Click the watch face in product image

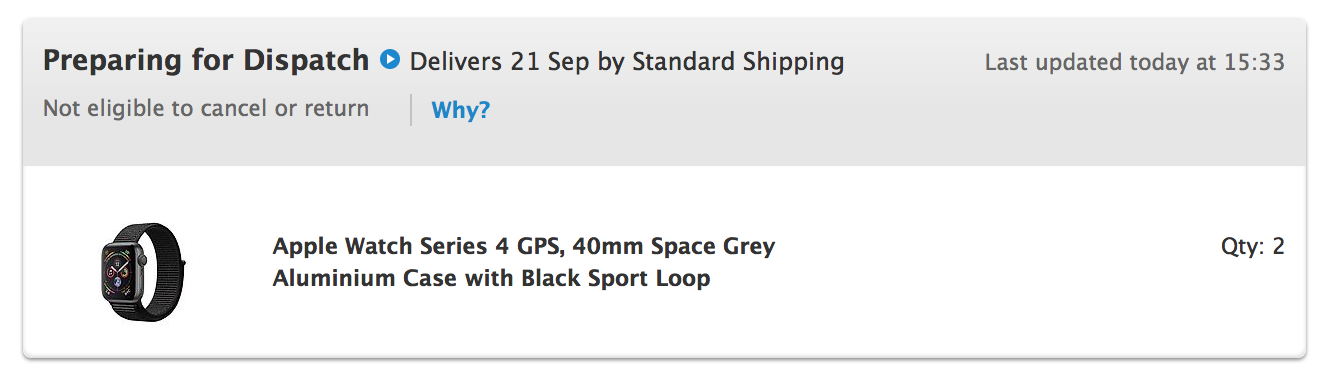pyautogui.click(x=121, y=272)
